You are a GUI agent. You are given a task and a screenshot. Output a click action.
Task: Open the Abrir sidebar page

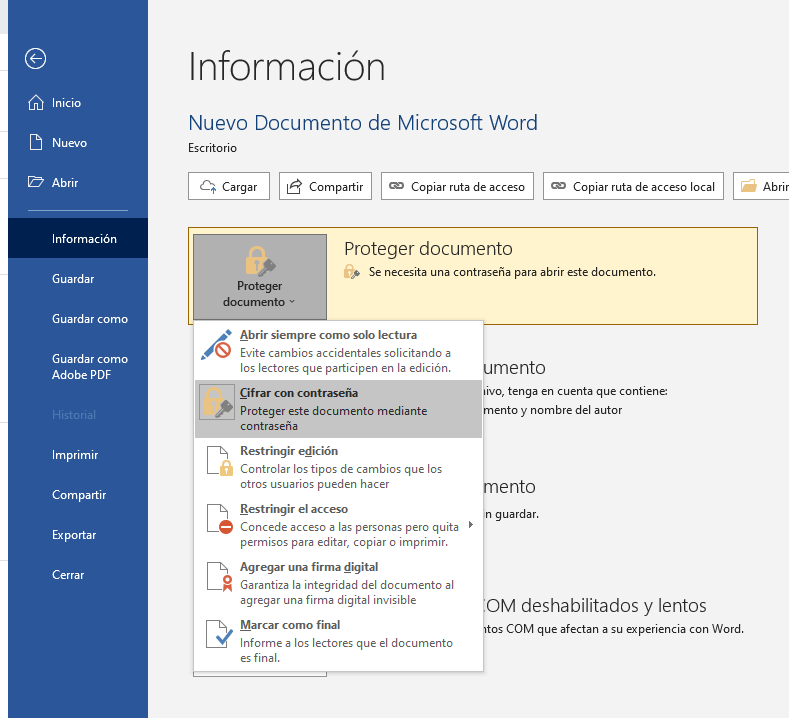[78, 182]
